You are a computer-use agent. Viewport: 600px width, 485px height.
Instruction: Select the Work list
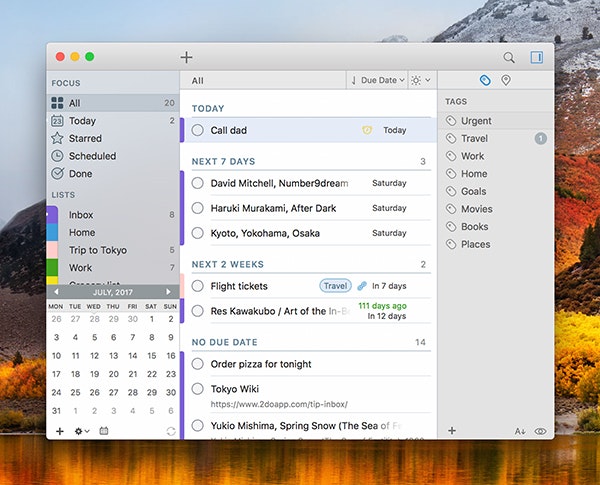[113, 268]
